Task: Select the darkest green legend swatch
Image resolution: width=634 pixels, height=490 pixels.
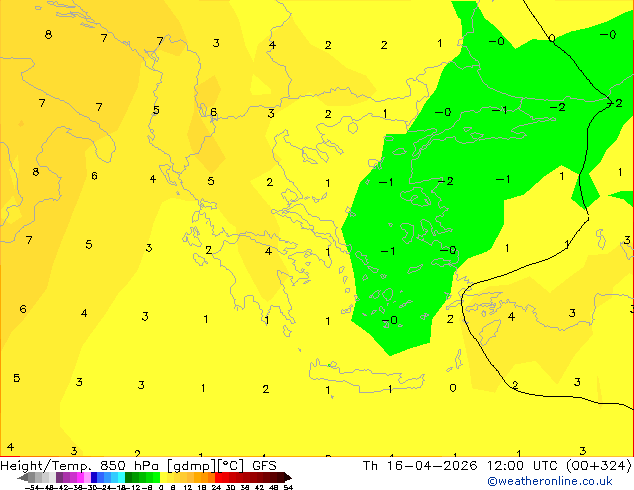Action: click(129, 477)
